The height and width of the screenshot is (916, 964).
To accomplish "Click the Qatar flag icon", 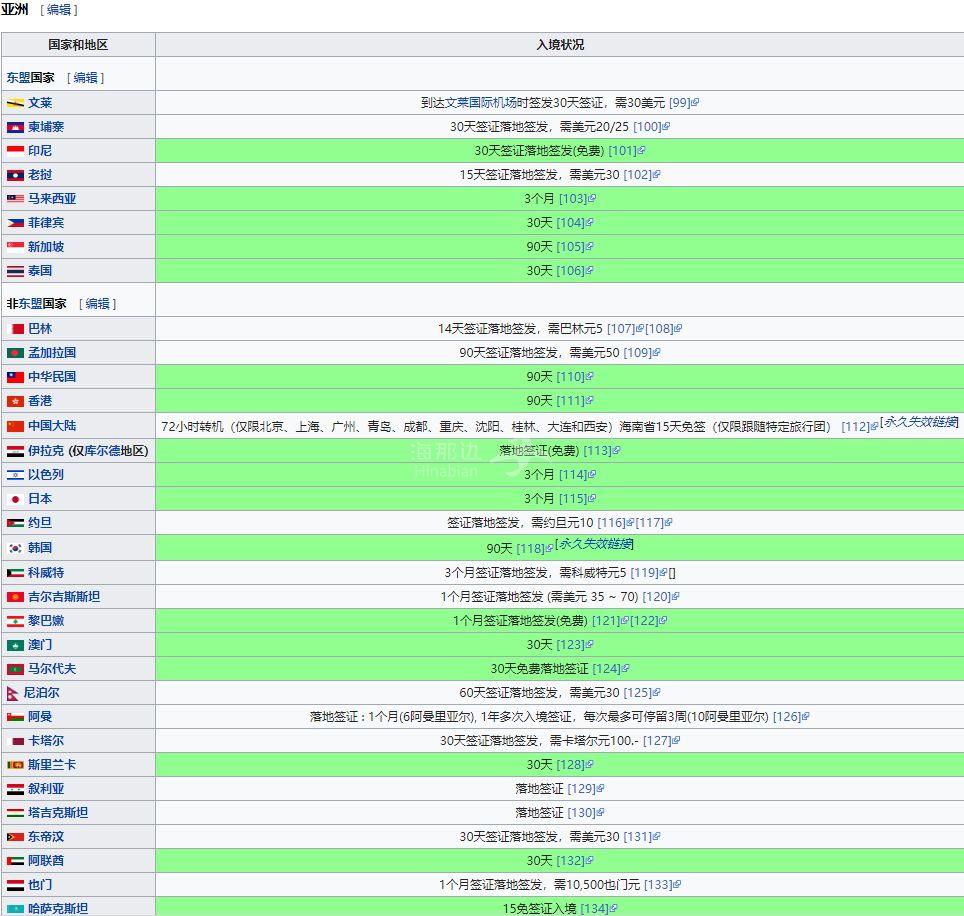I will coord(15,741).
